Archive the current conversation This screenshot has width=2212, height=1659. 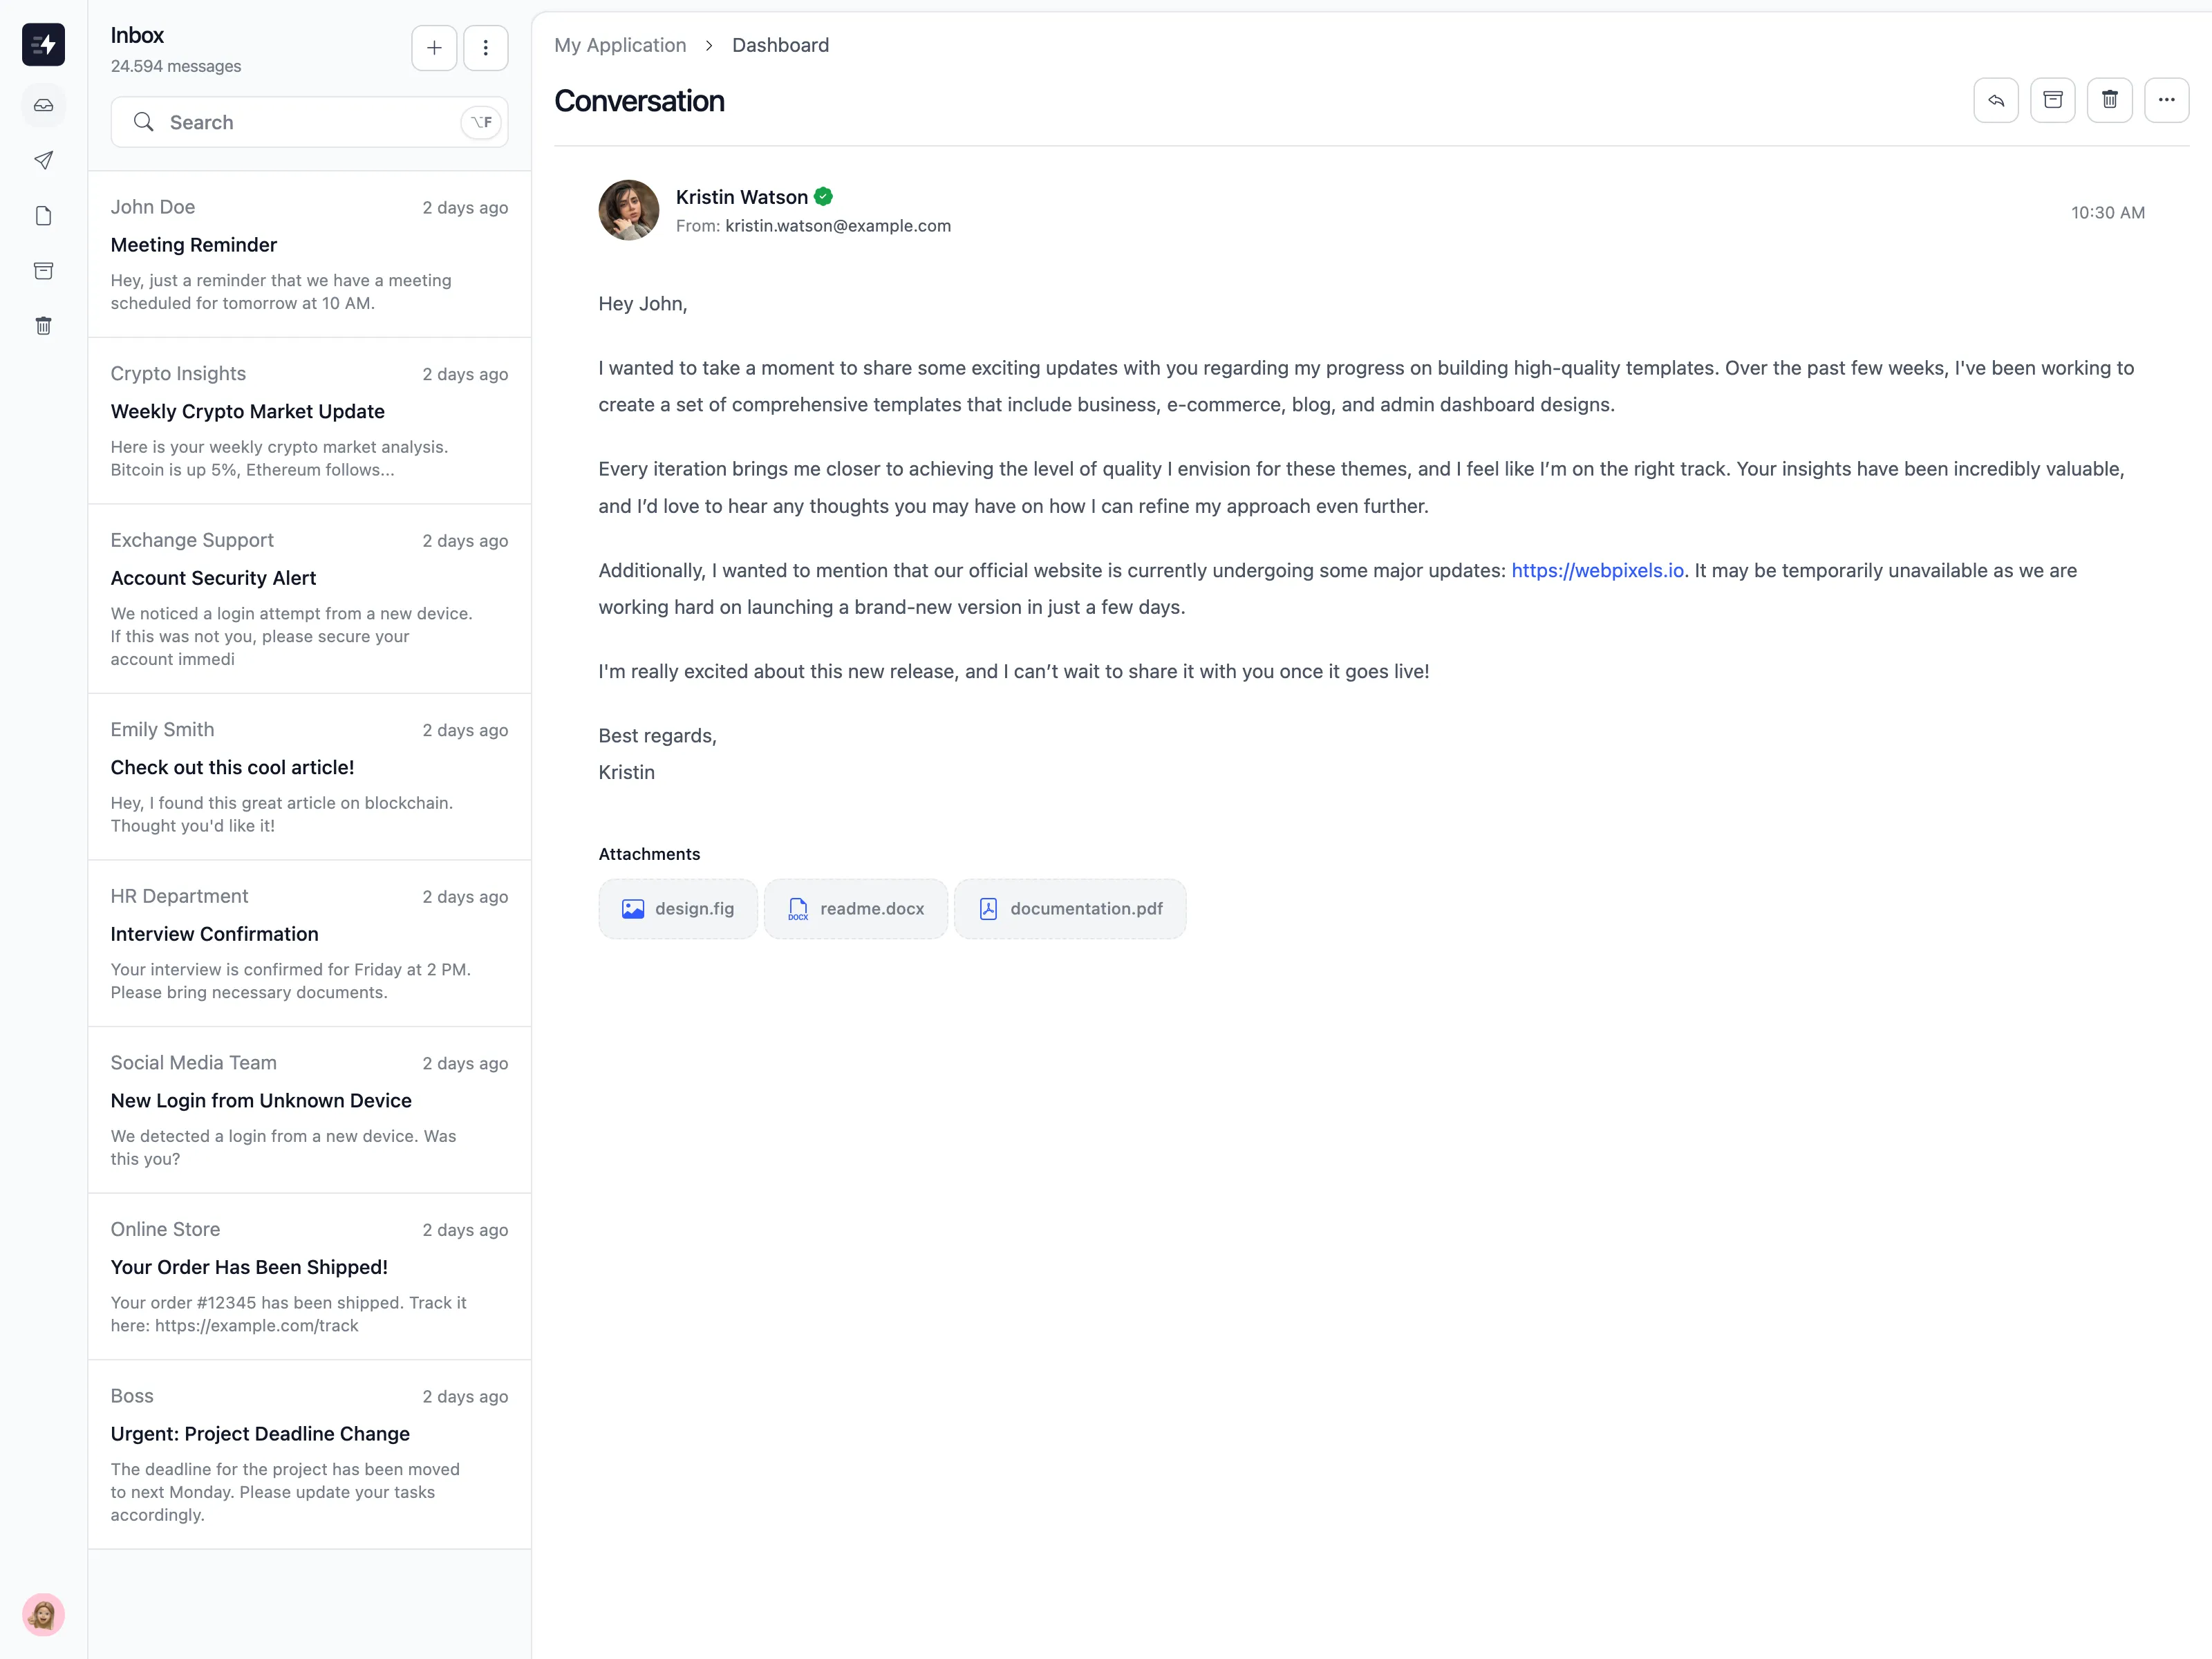point(2052,100)
